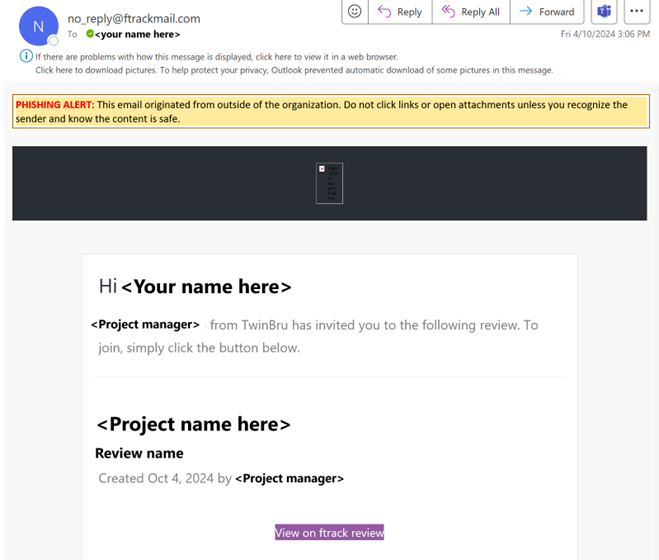659x560 pixels.
Task: Click the 'Hi <Your name here>' heading
Action: [195, 287]
